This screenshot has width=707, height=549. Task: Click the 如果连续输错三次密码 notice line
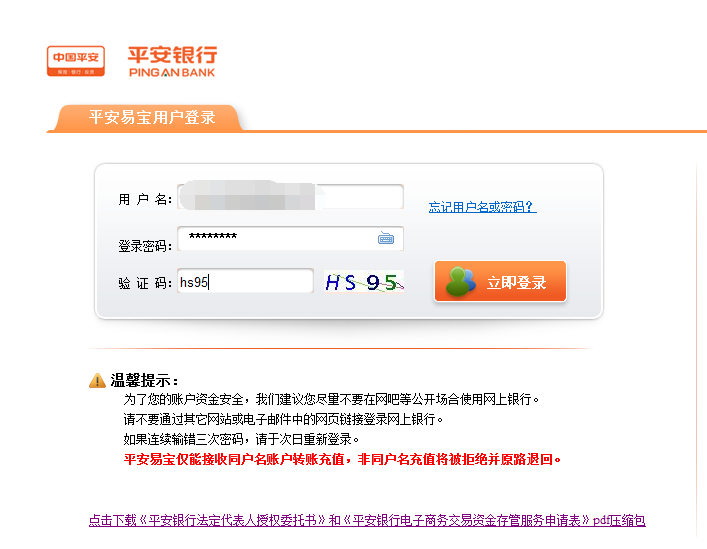241,439
